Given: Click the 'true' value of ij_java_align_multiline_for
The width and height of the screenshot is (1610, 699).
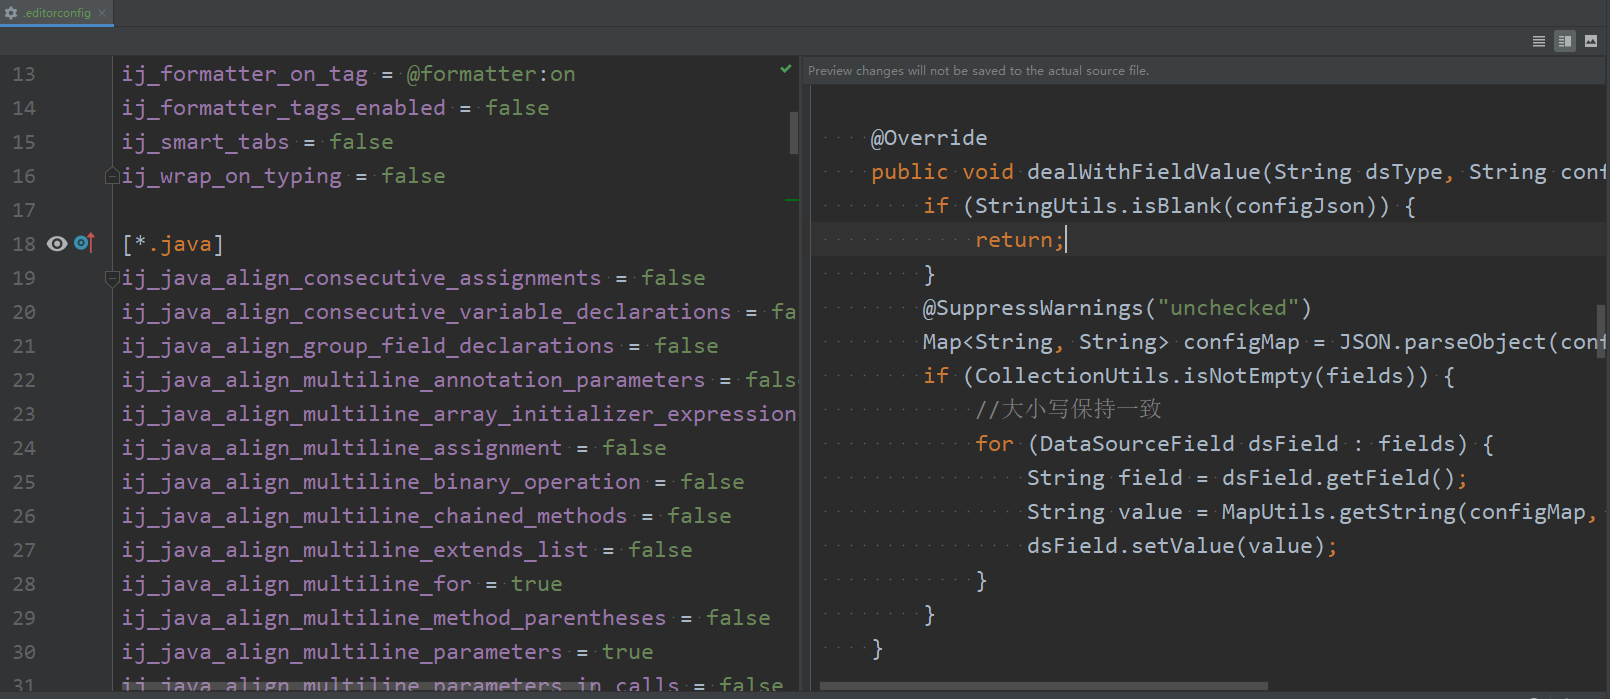Looking at the screenshot, I should coord(537,584).
